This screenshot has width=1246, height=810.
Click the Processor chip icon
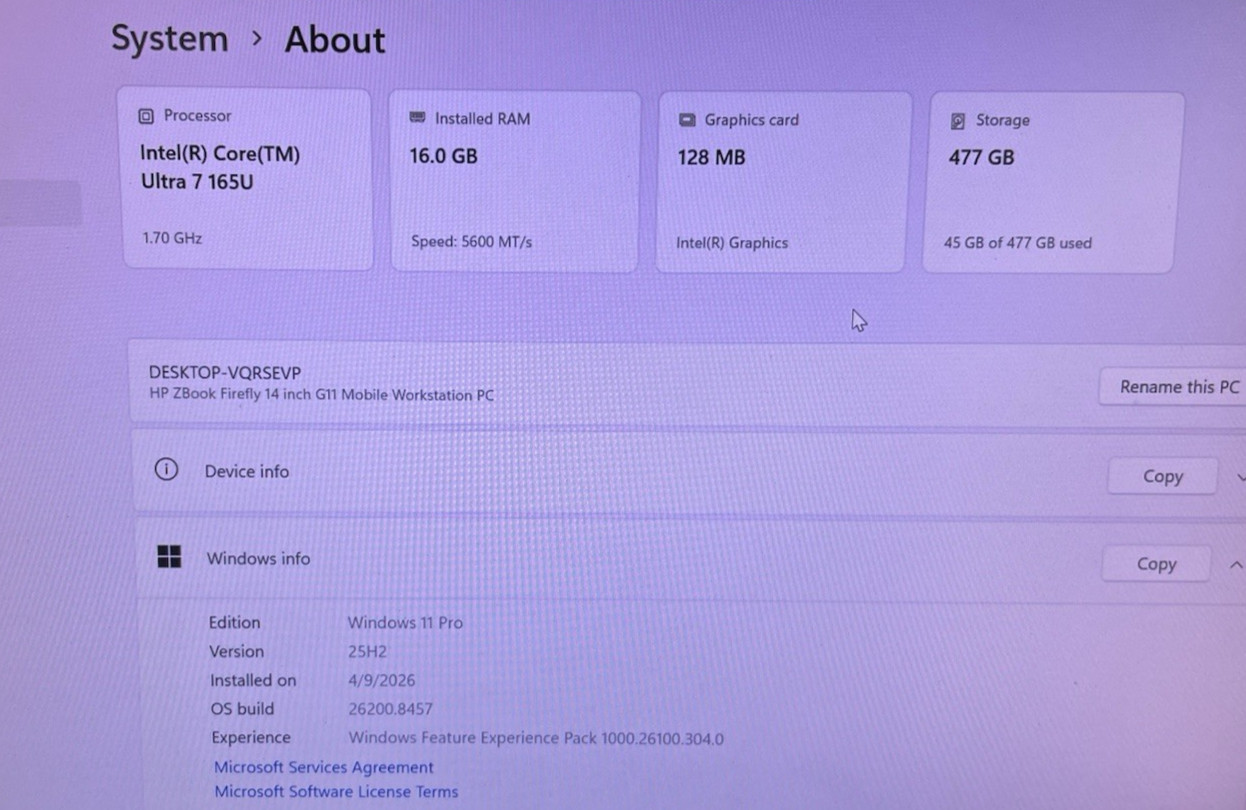pyautogui.click(x=146, y=116)
